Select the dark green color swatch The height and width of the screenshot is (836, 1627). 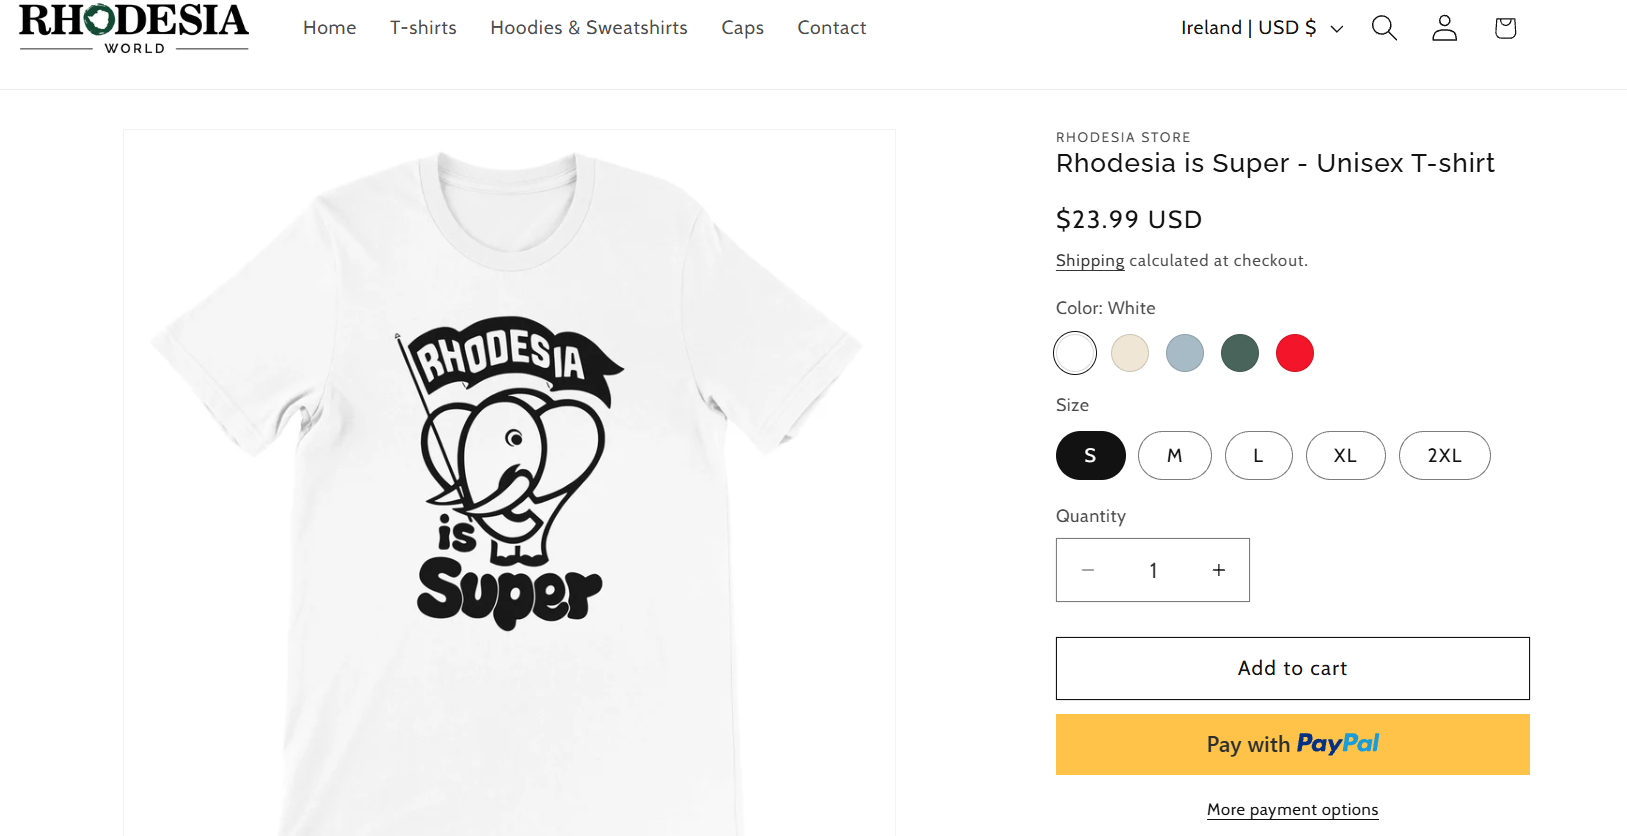pyautogui.click(x=1240, y=353)
